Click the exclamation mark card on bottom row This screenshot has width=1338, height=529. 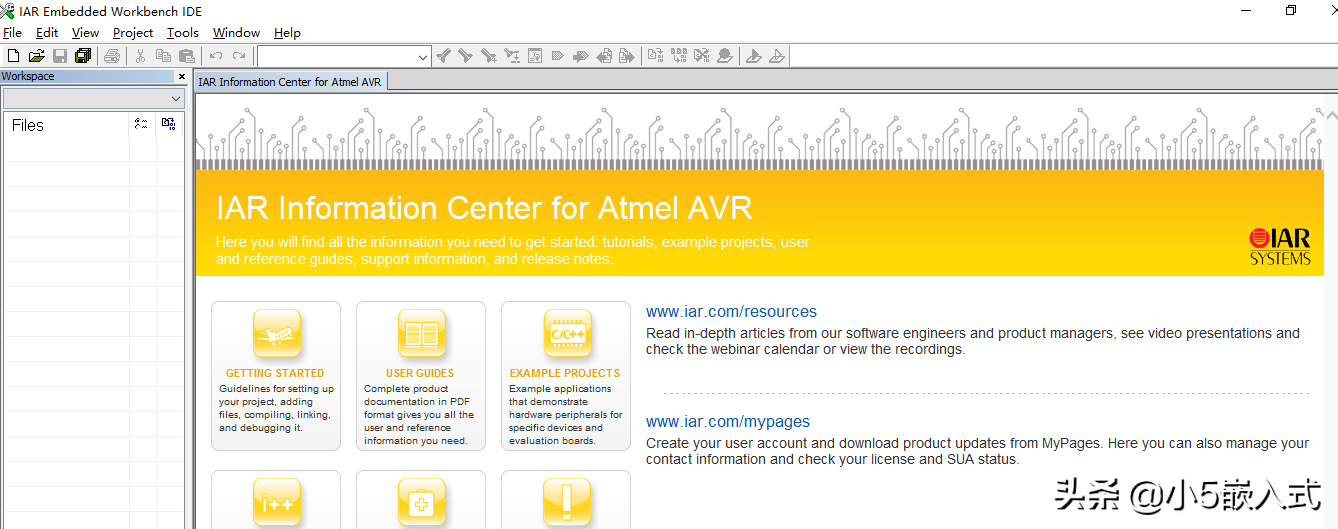pyautogui.click(x=566, y=500)
